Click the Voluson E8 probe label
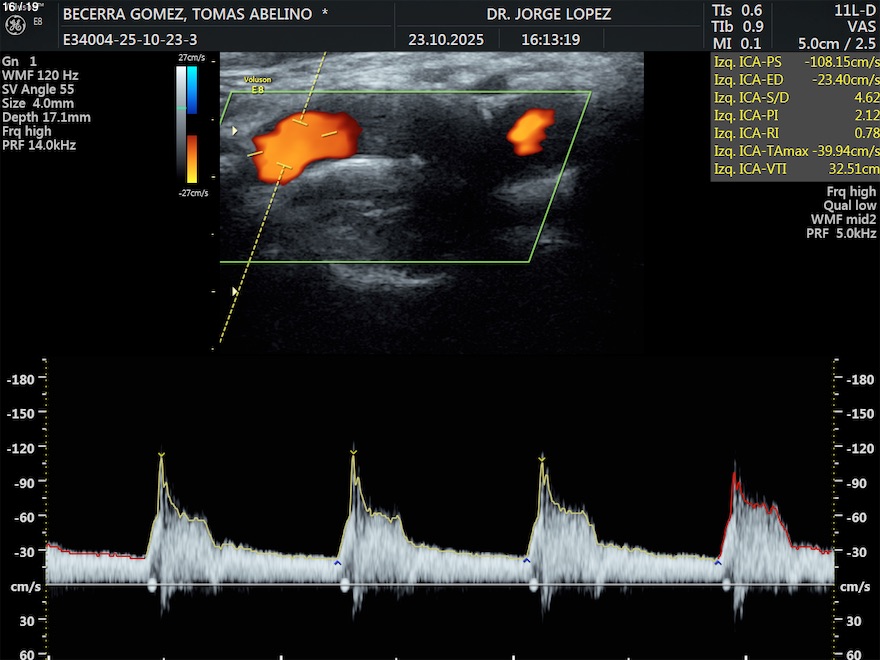Image resolution: width=880 pixels, height=660 pixels. pos(258,84)
